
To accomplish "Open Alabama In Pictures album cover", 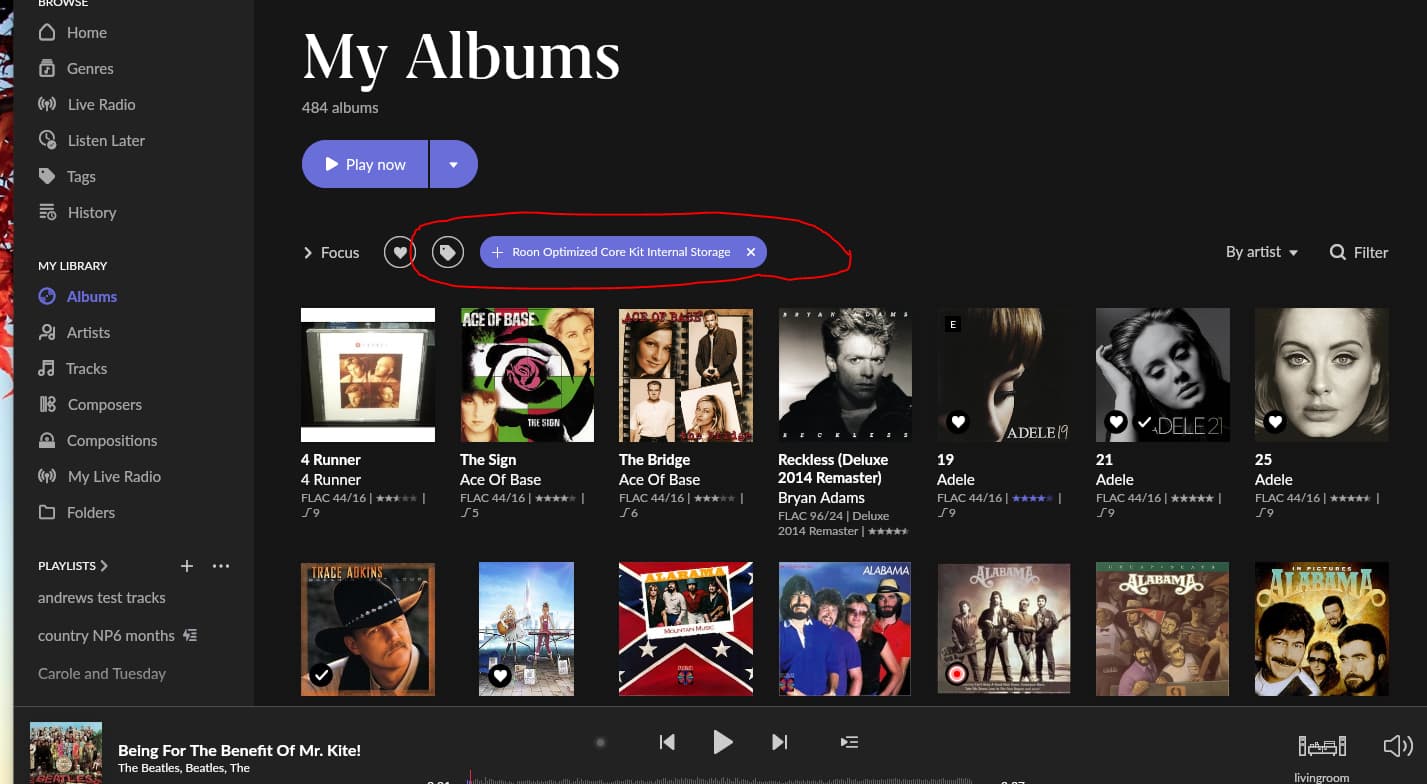I will (x=1322, y=628).
